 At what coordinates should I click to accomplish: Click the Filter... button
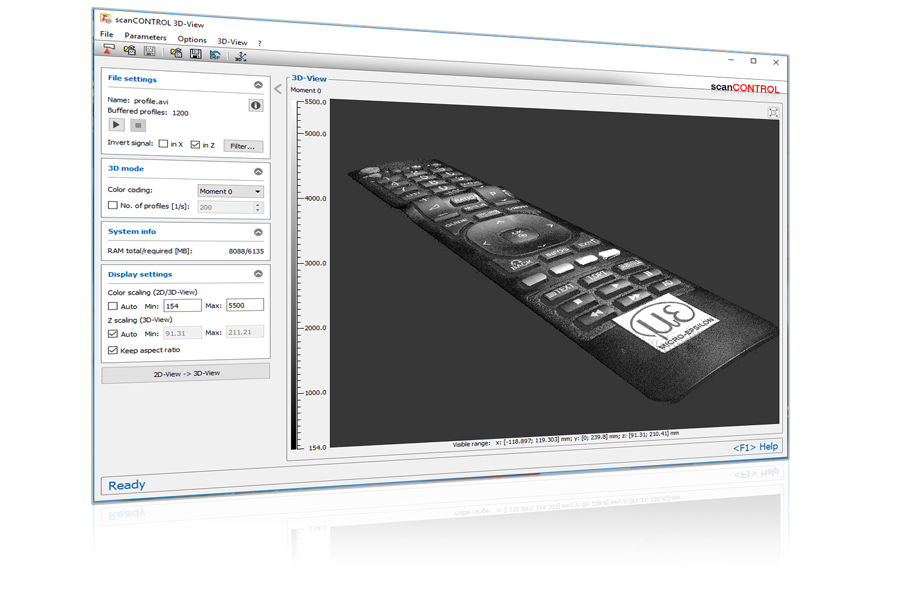pos(243,146)
